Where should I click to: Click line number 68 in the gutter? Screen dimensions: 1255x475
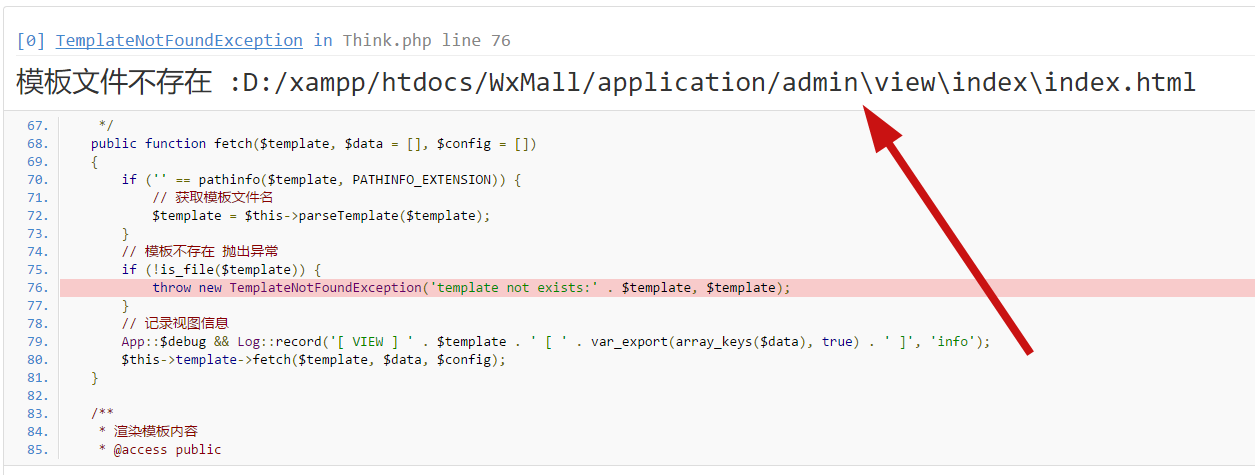coord(36,144)
